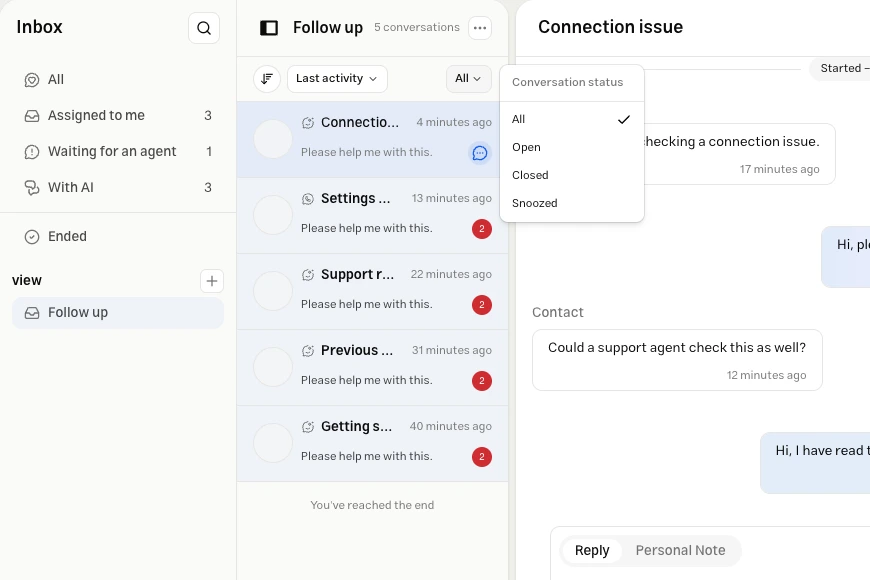Open Follow up more options menu
Screen dimensions: 870x580
(x=480, y=28)
